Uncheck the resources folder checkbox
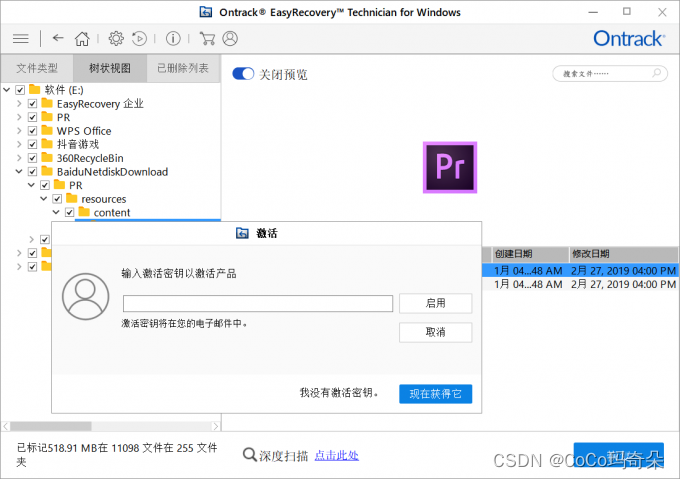Image resolution: width=680 pixels, height=479 pixels. [x=57, y=199]
